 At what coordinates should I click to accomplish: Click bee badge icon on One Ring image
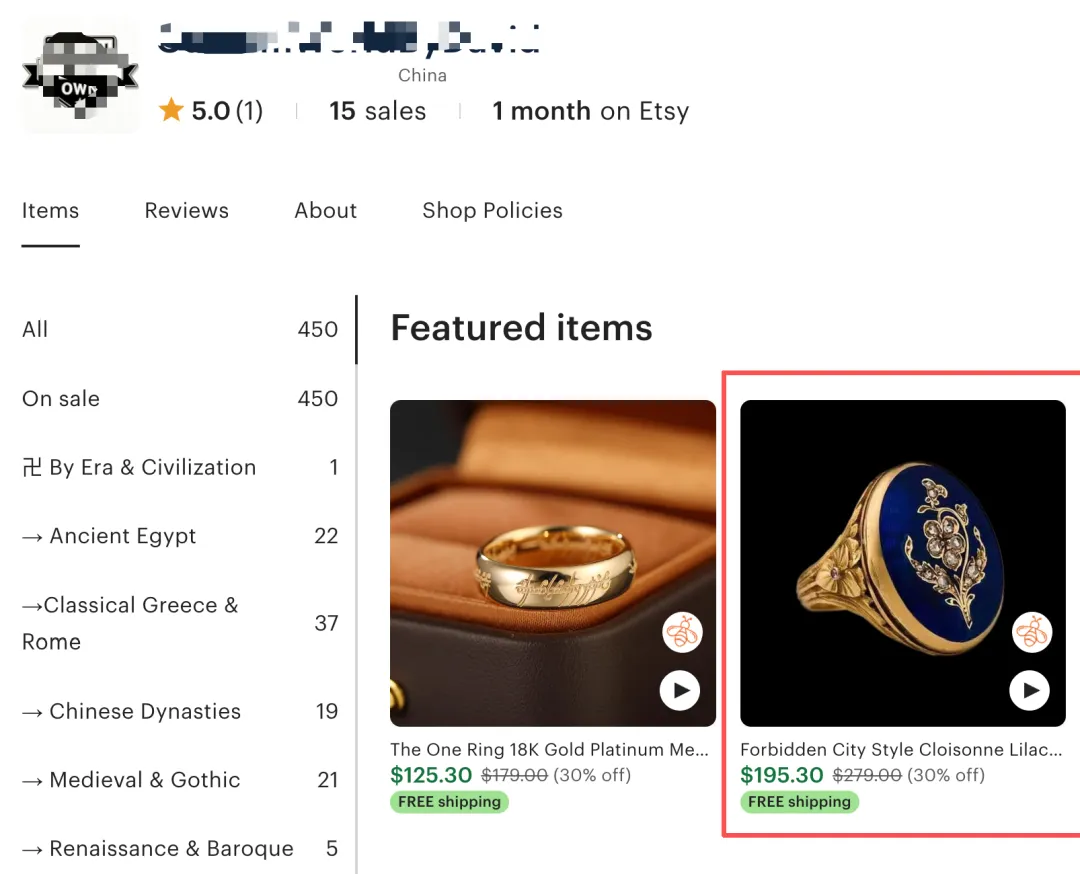[x=682, y=633]
